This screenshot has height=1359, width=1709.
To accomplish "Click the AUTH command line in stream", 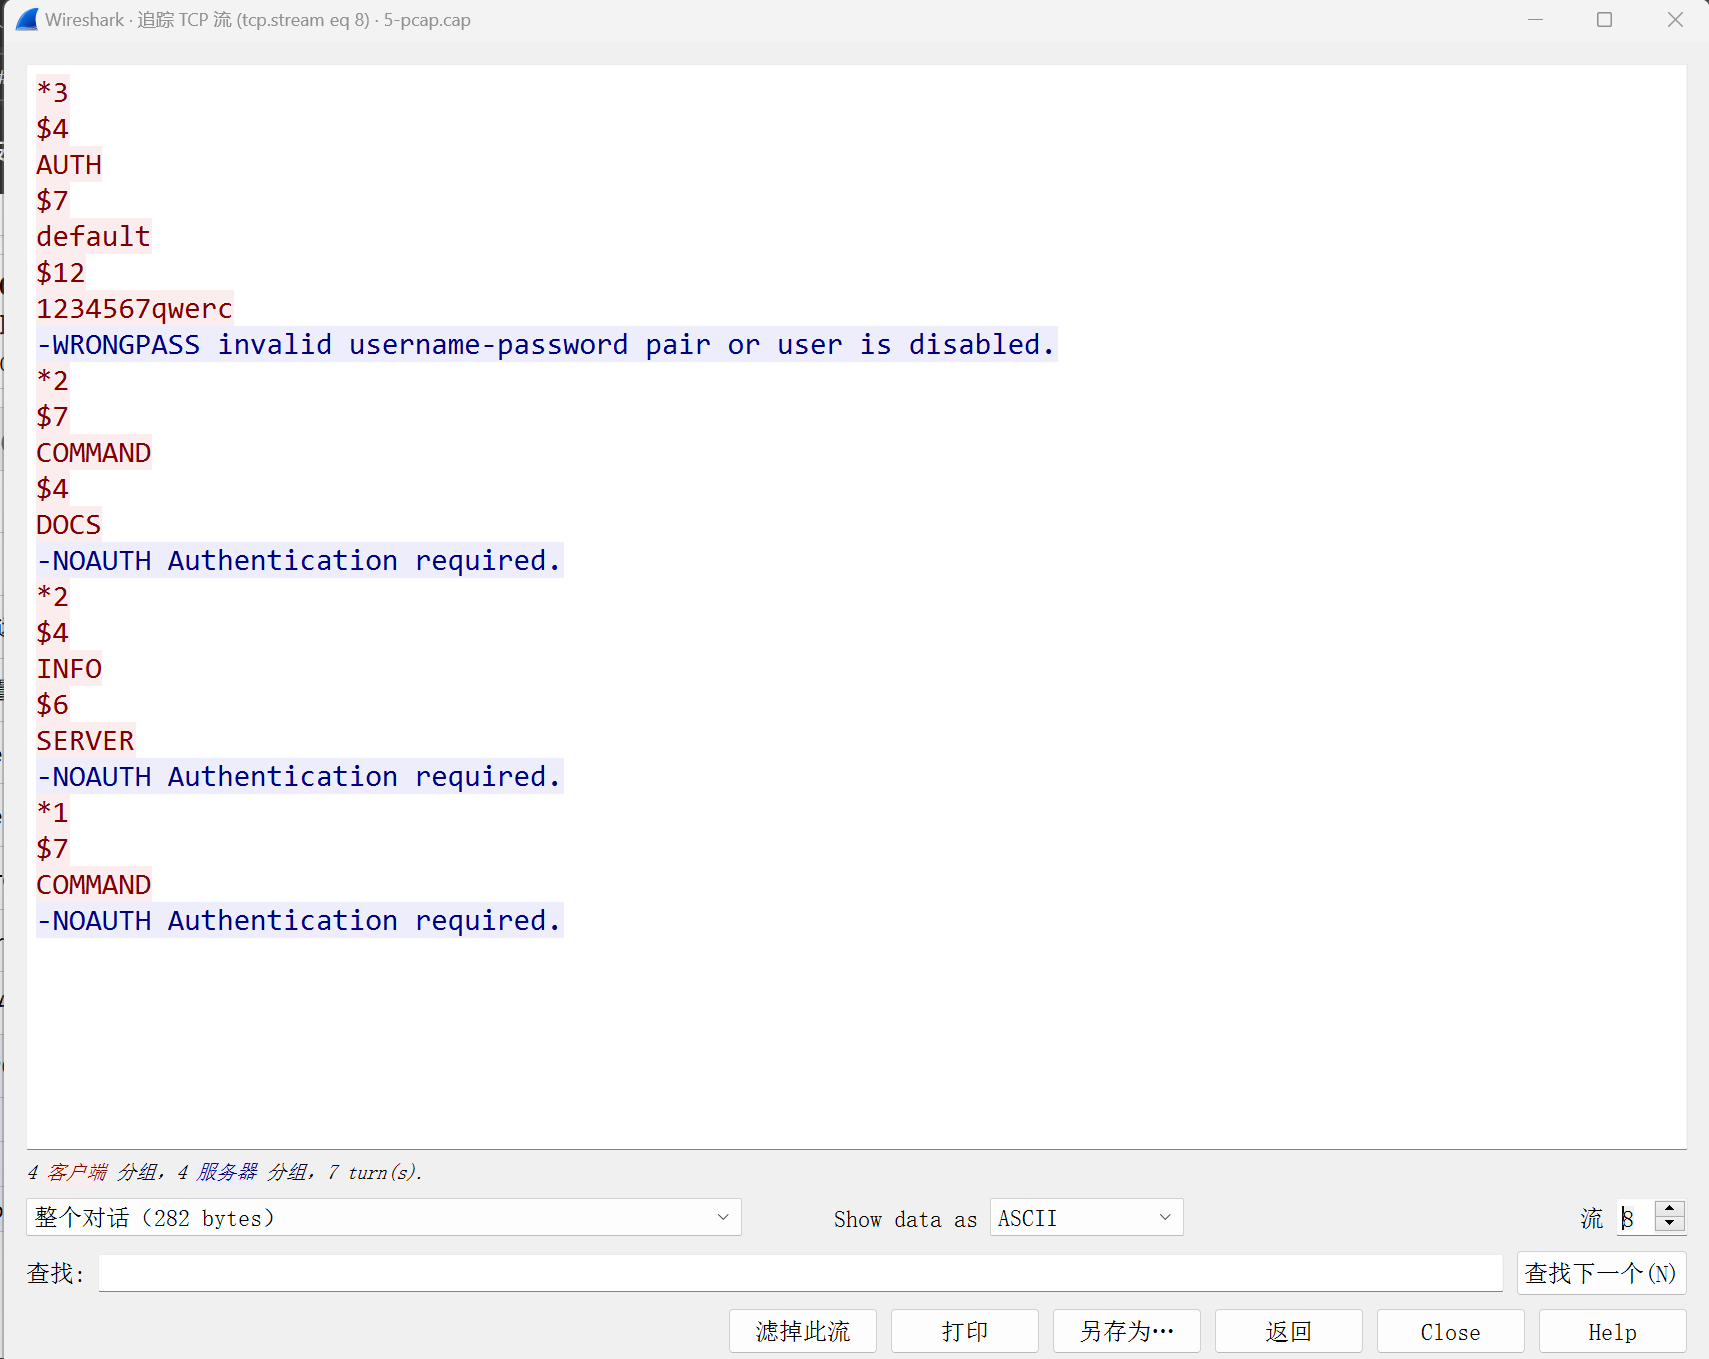I will click(69, 165).
